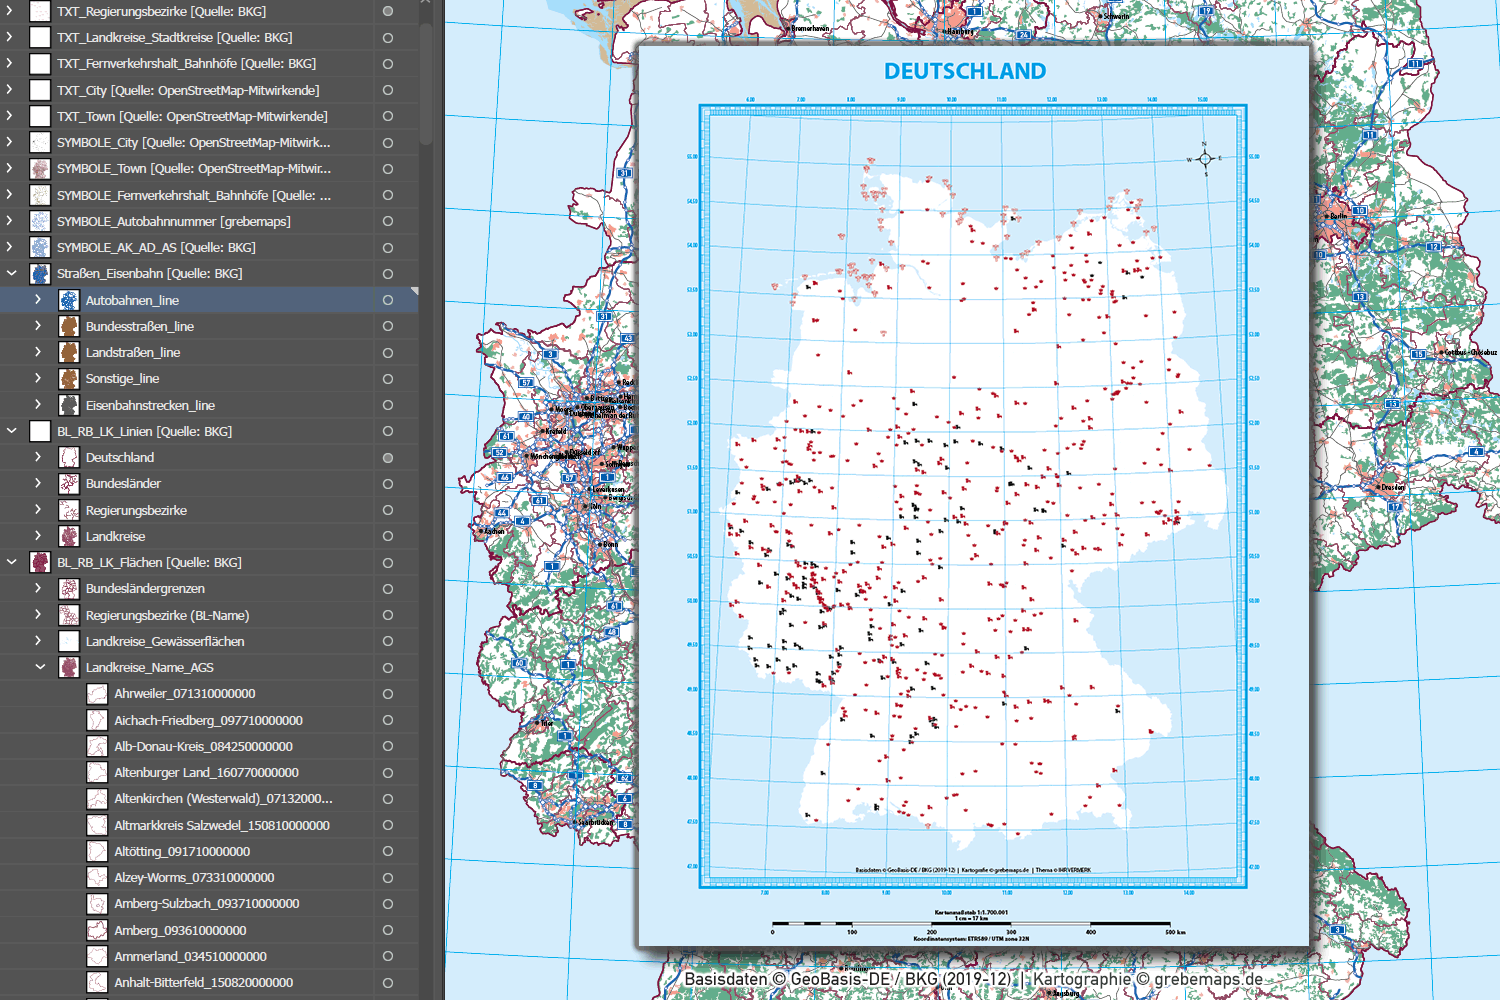1500x1000 pixels.
Task: Click the DEUTSCHLAND map title
Action: 965,72
